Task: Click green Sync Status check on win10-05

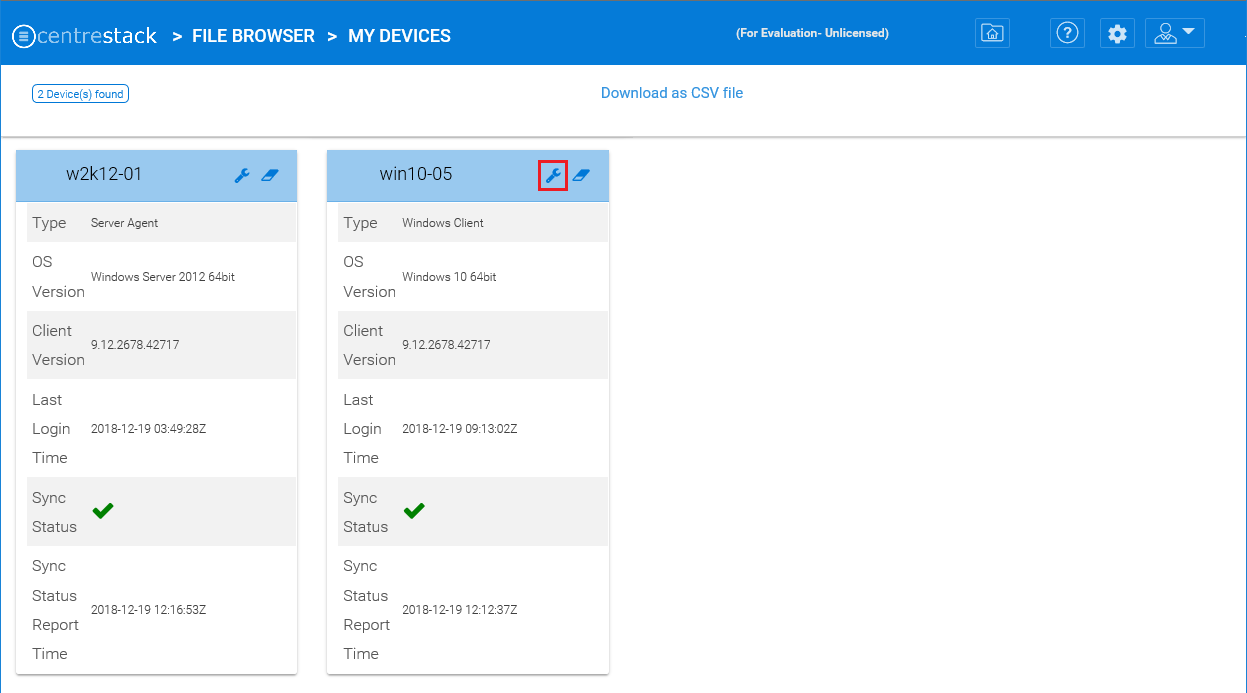Action: [414, 511]
